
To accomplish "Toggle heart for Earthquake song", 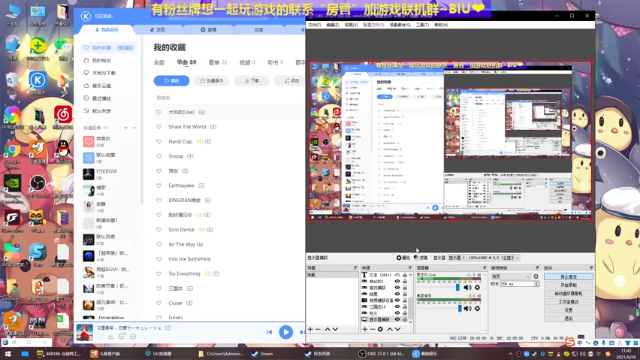I will pyautogui.click(x=159, y=186).
